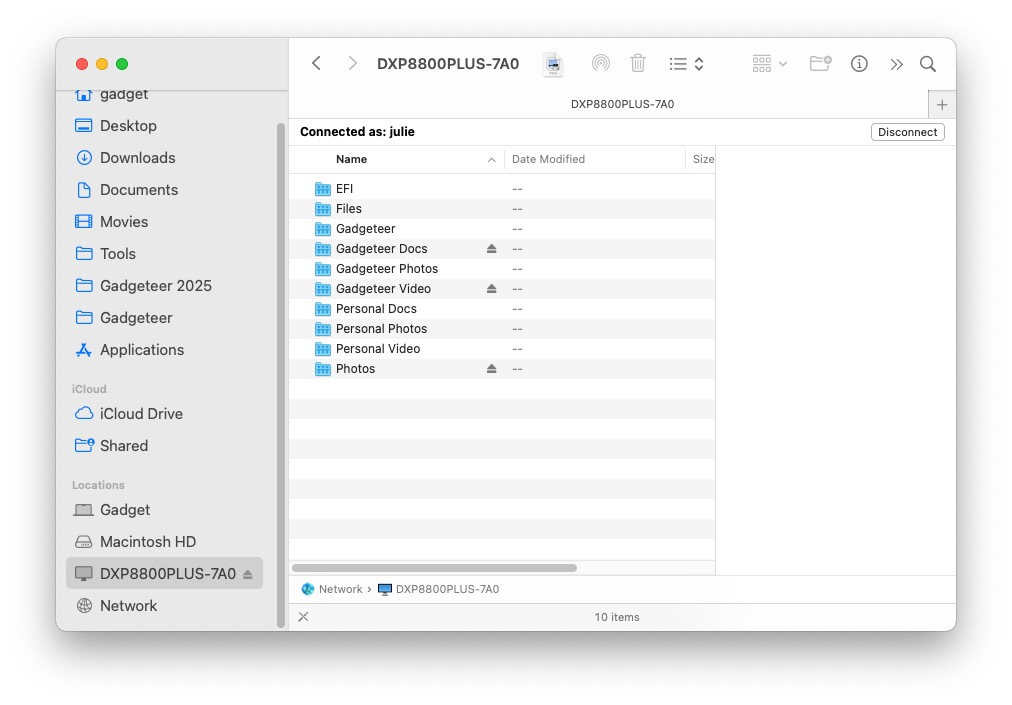
Task: Click the new folder toolbar icon
Action: [820, 63]
